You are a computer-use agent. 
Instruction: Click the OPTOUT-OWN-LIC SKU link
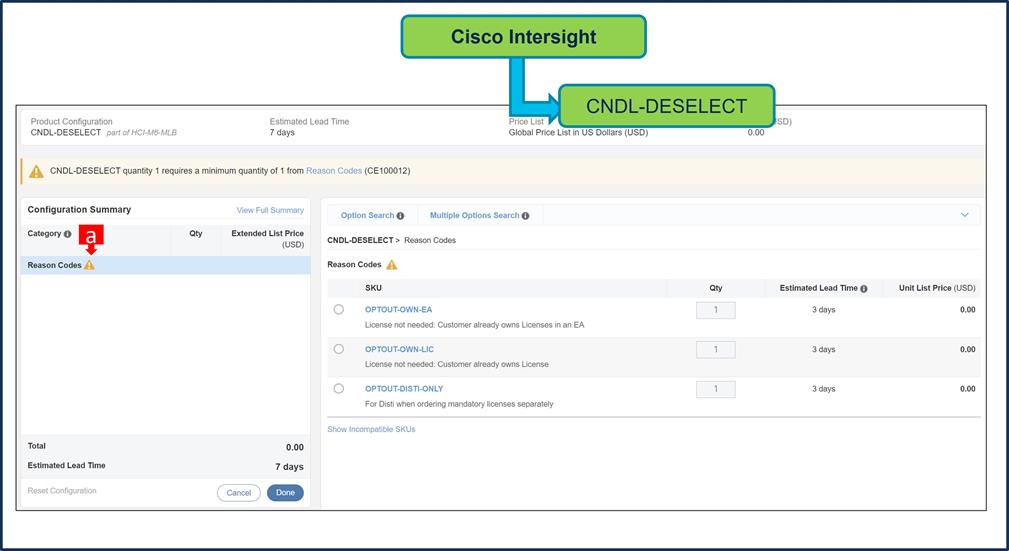[399, 349]
